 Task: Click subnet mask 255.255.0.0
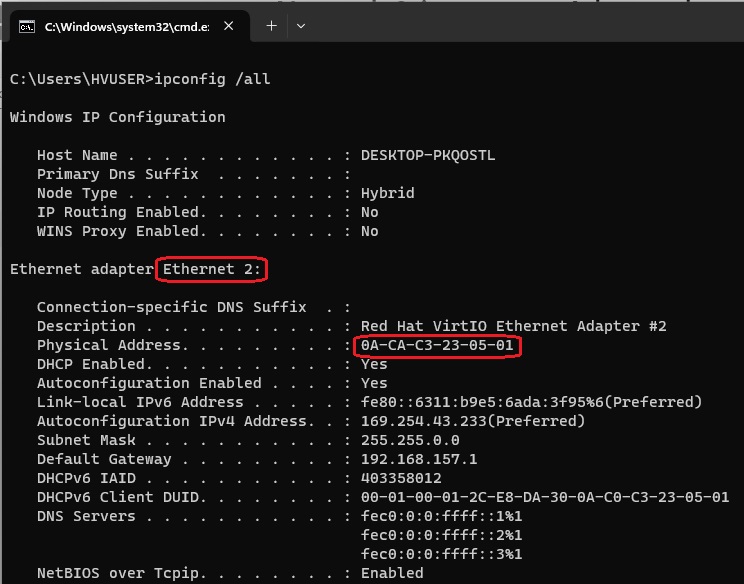[410, 440]
